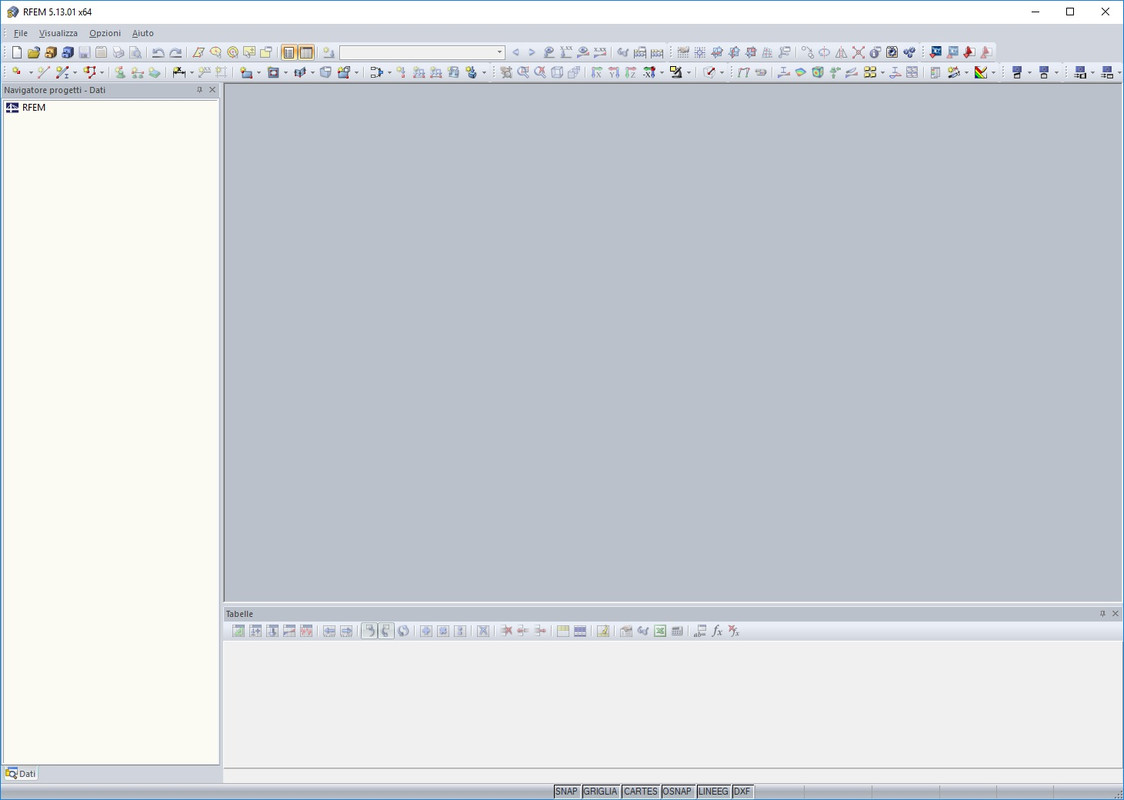Create a new model with the blank page icon

pos(16,52)
